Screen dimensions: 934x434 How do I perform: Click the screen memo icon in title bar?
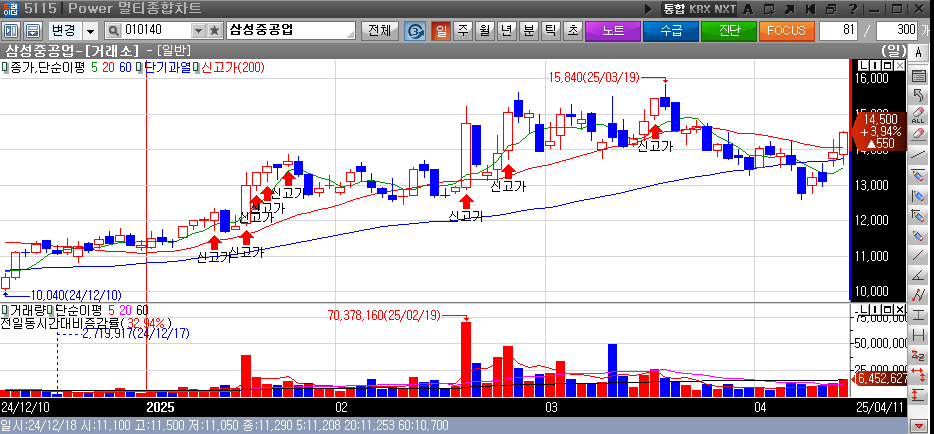tap(769, 9)
